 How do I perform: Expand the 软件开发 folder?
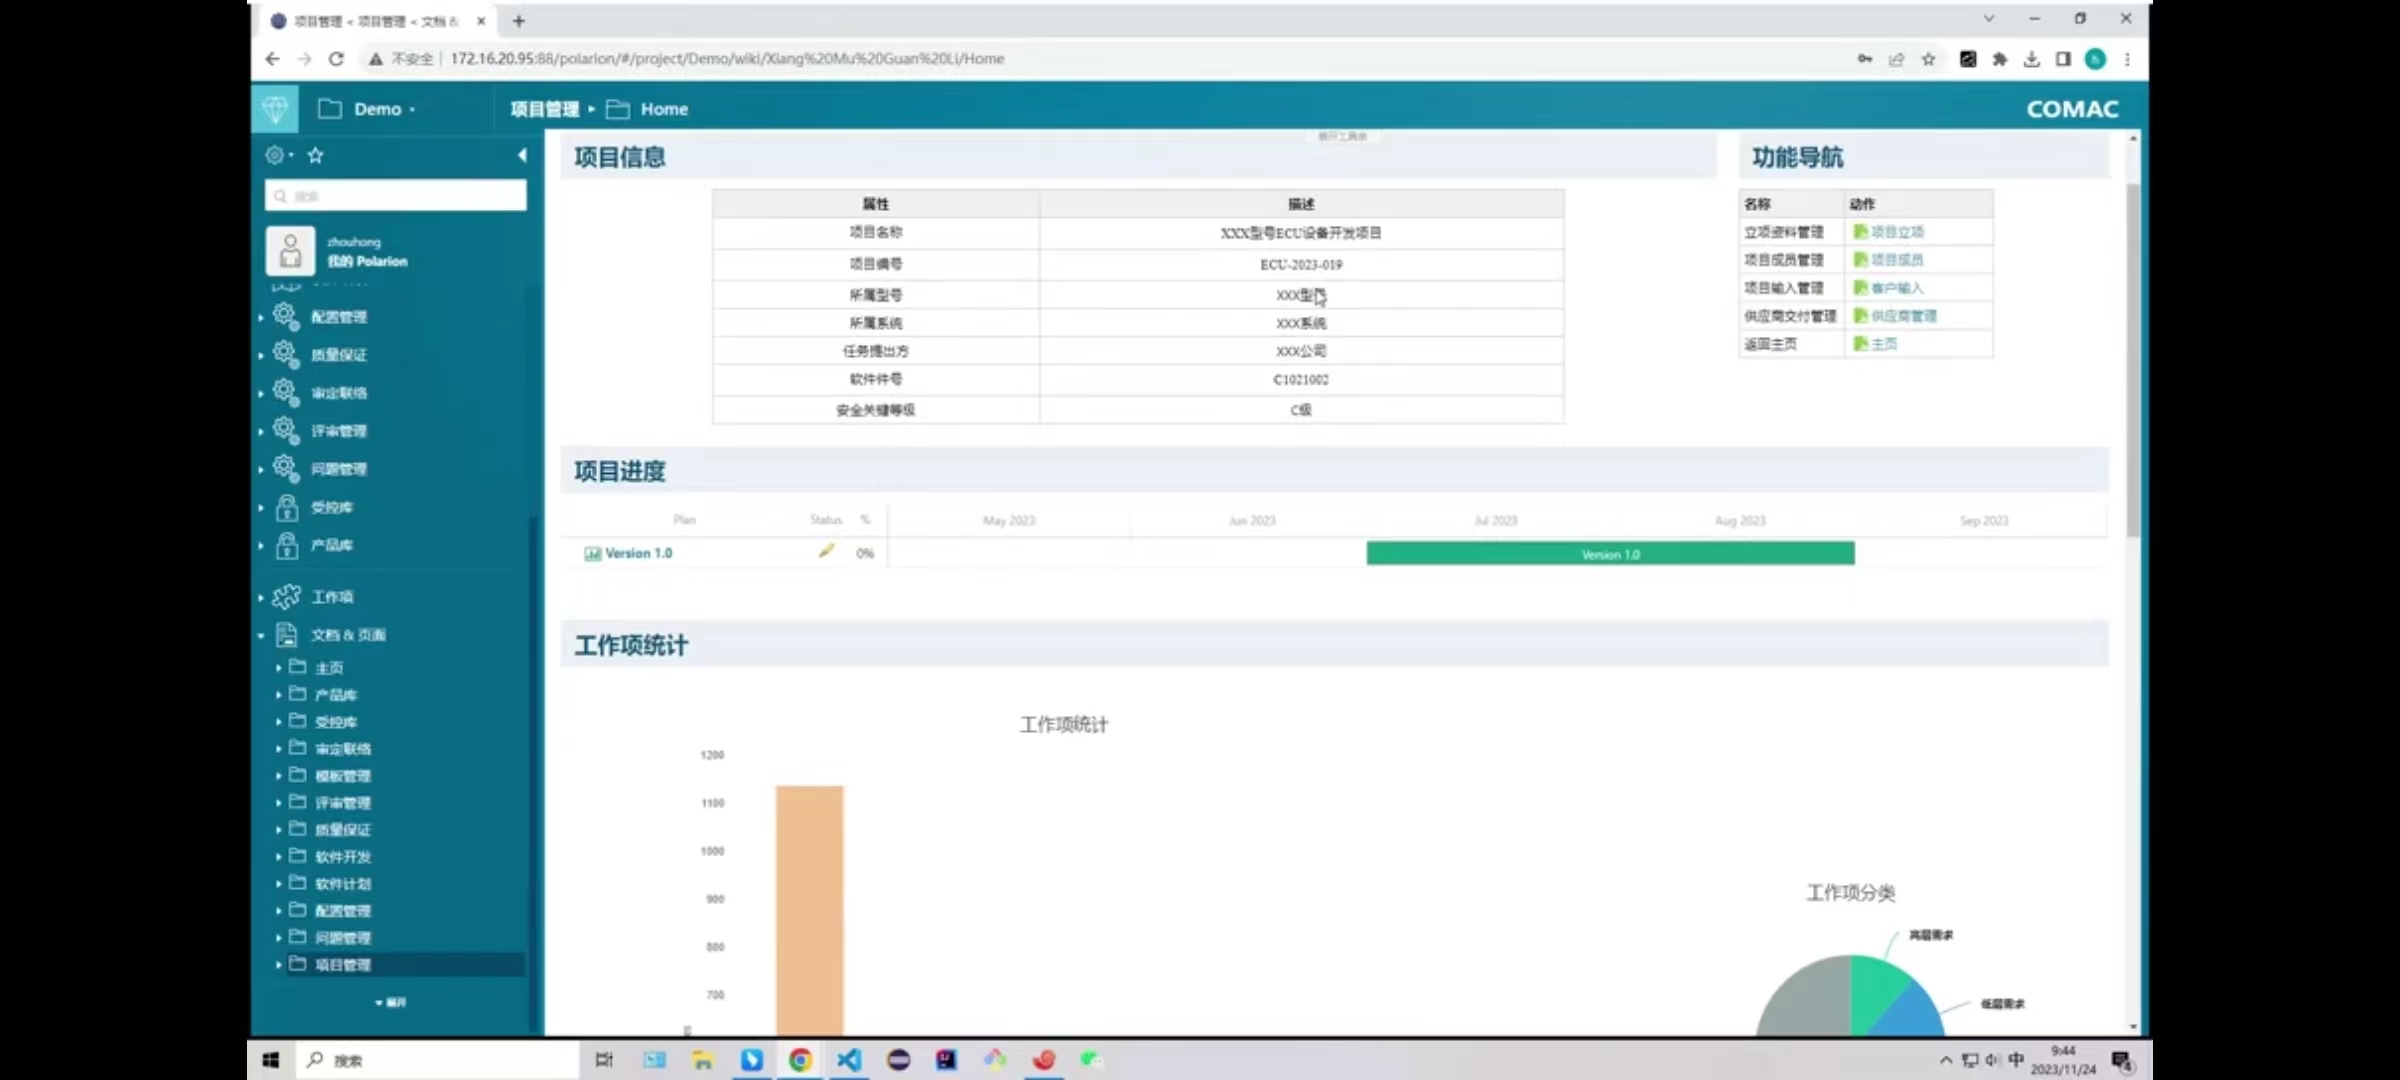click(278, 857)
